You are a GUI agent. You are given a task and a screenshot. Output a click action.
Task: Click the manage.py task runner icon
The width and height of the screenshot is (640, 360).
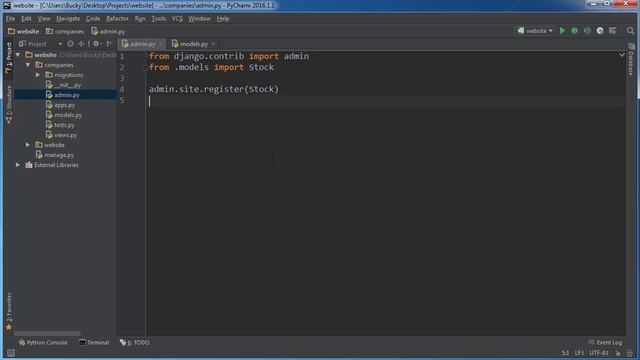click(x=600, y=31)
